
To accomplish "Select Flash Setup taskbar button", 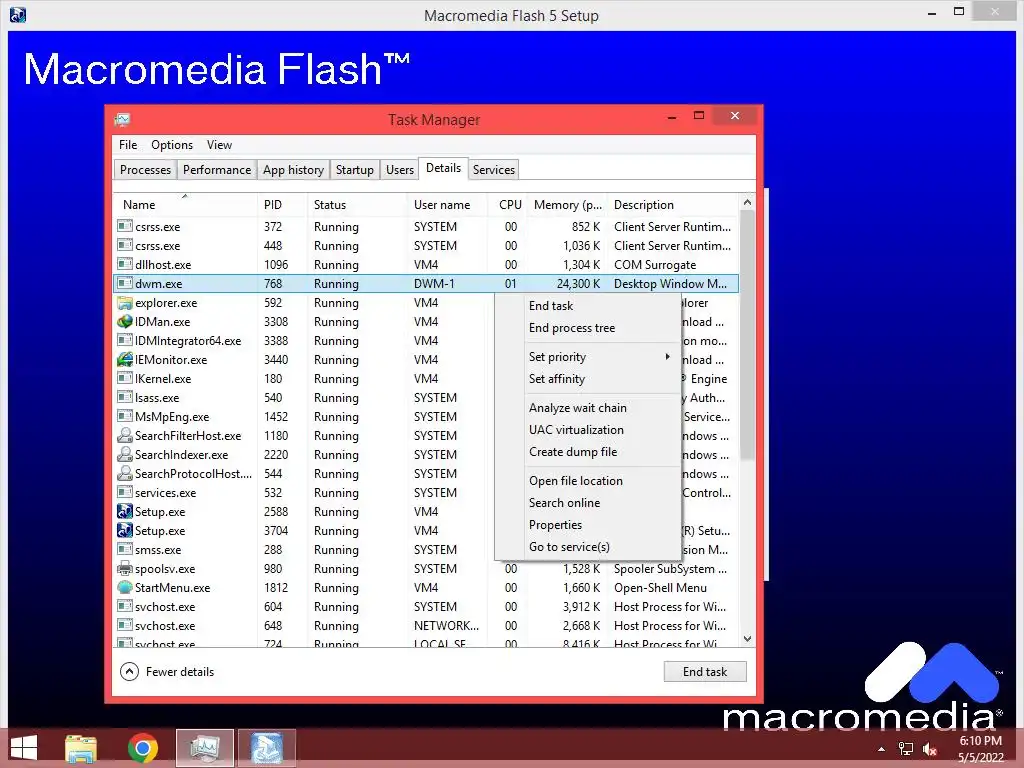I will (267, 748).
